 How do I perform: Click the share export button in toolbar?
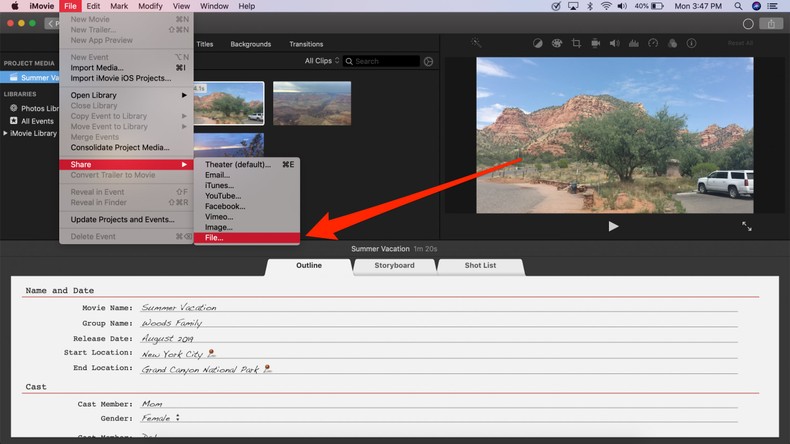click(x=772, y=24)
